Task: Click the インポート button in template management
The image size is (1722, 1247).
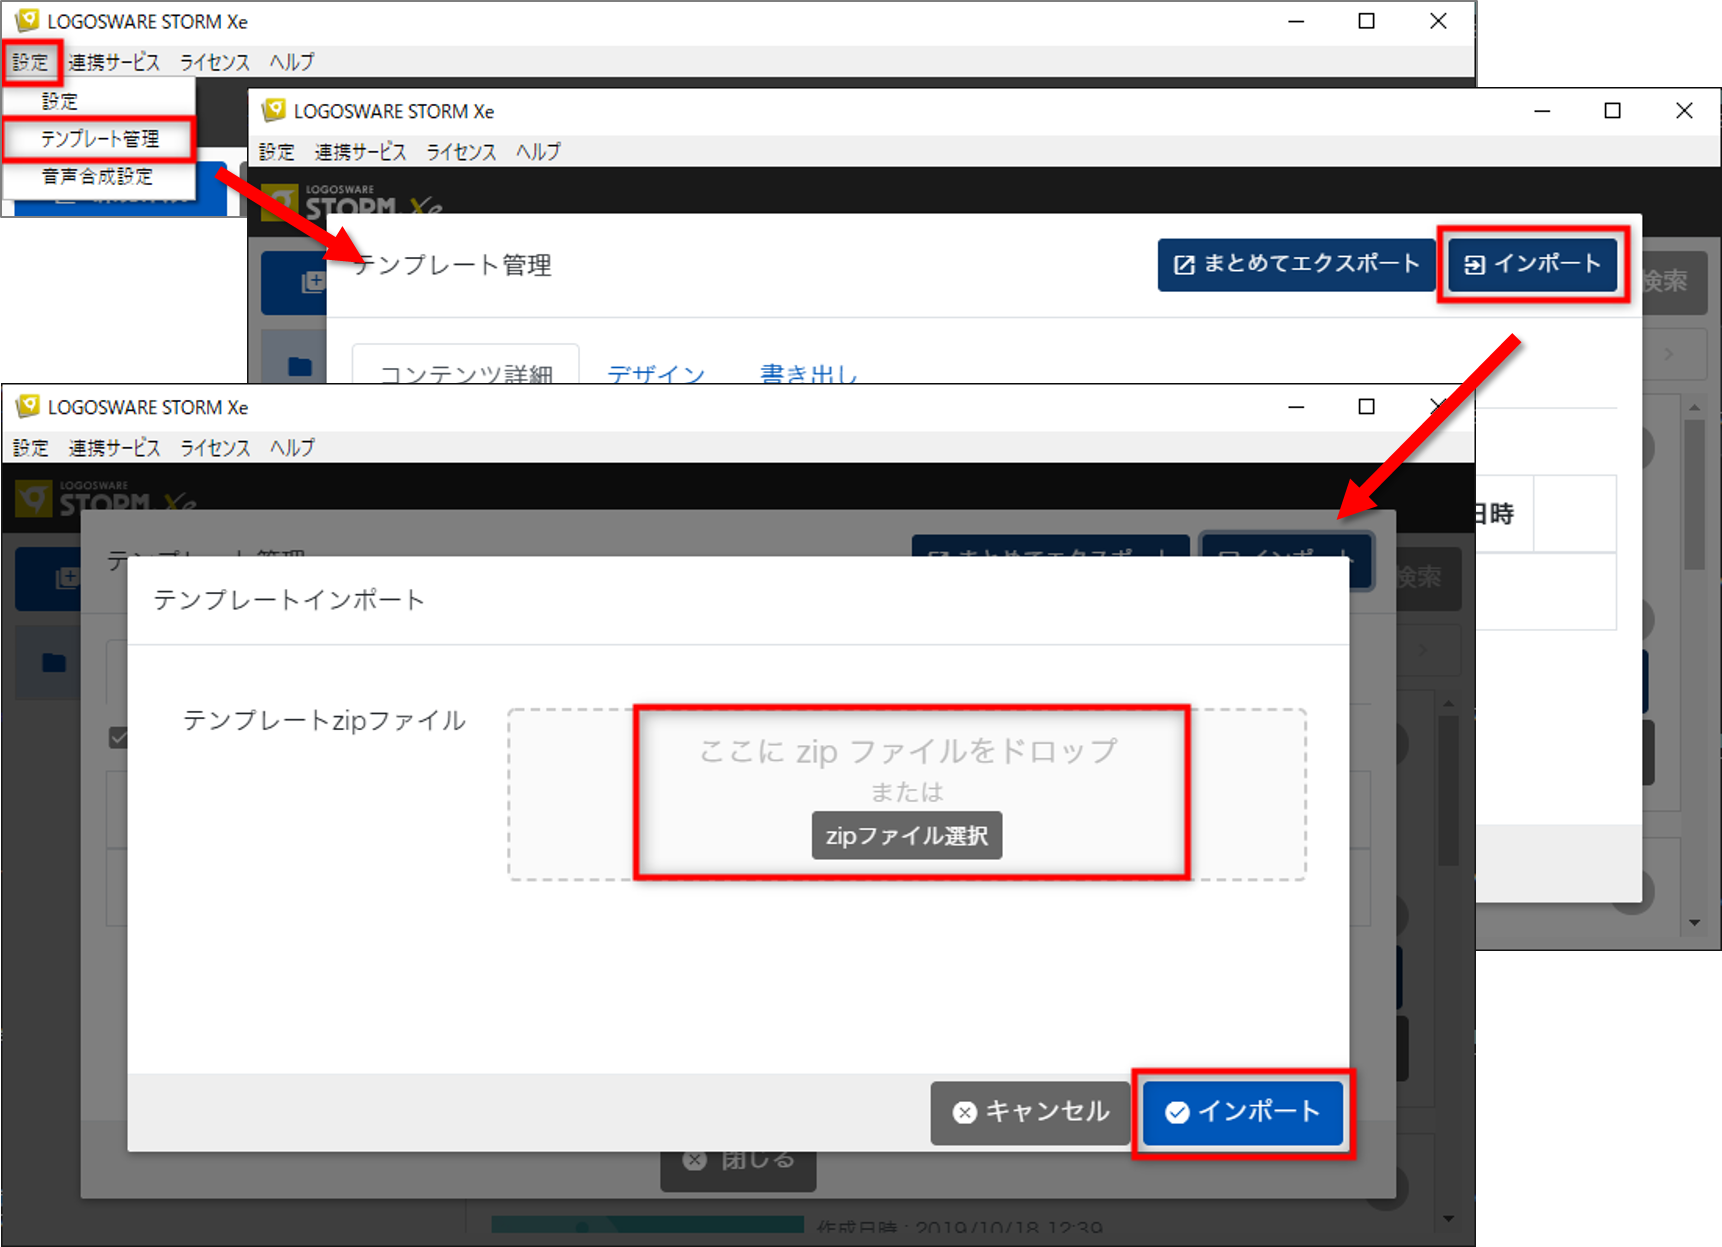Action: tap(1532, 264)
